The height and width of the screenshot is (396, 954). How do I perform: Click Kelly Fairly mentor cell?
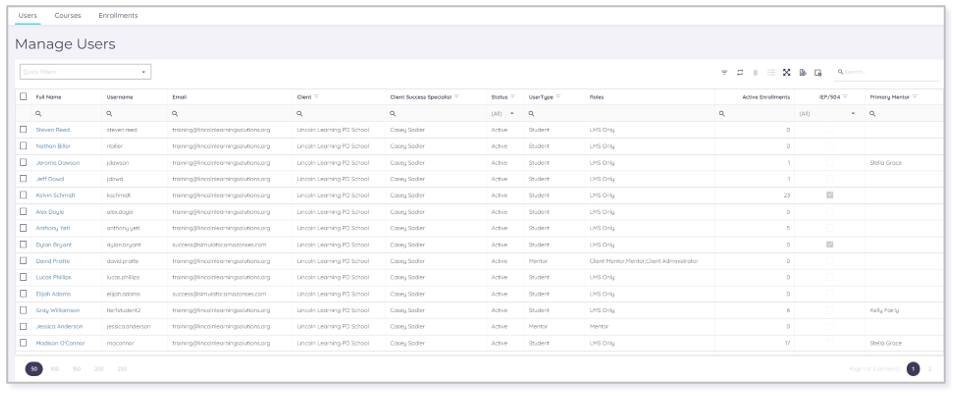(x=885, y=310)
